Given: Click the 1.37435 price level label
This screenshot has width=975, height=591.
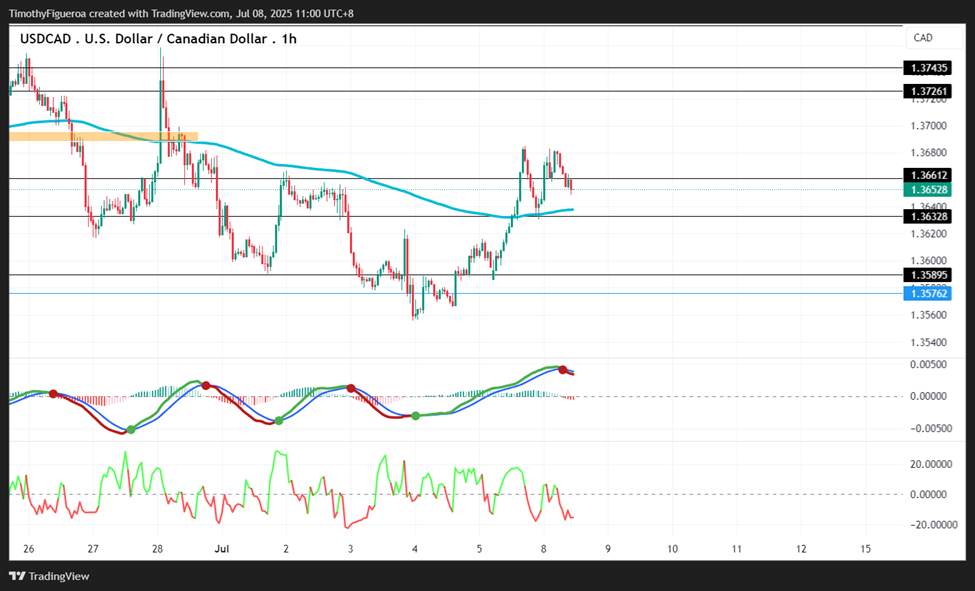Looking at the screenshot, I should tap(929, 68).
